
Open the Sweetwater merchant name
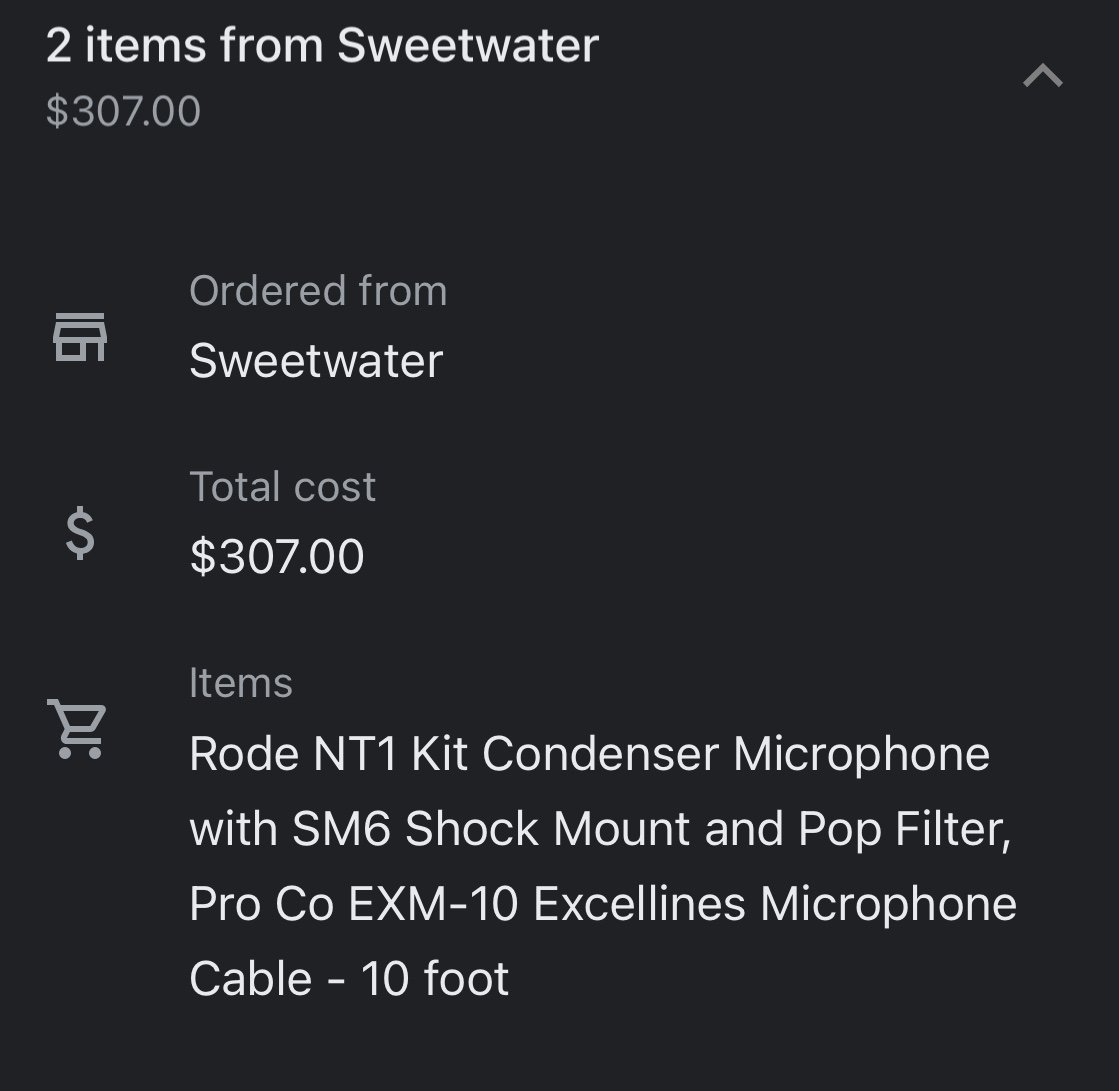tap(316, 360)
